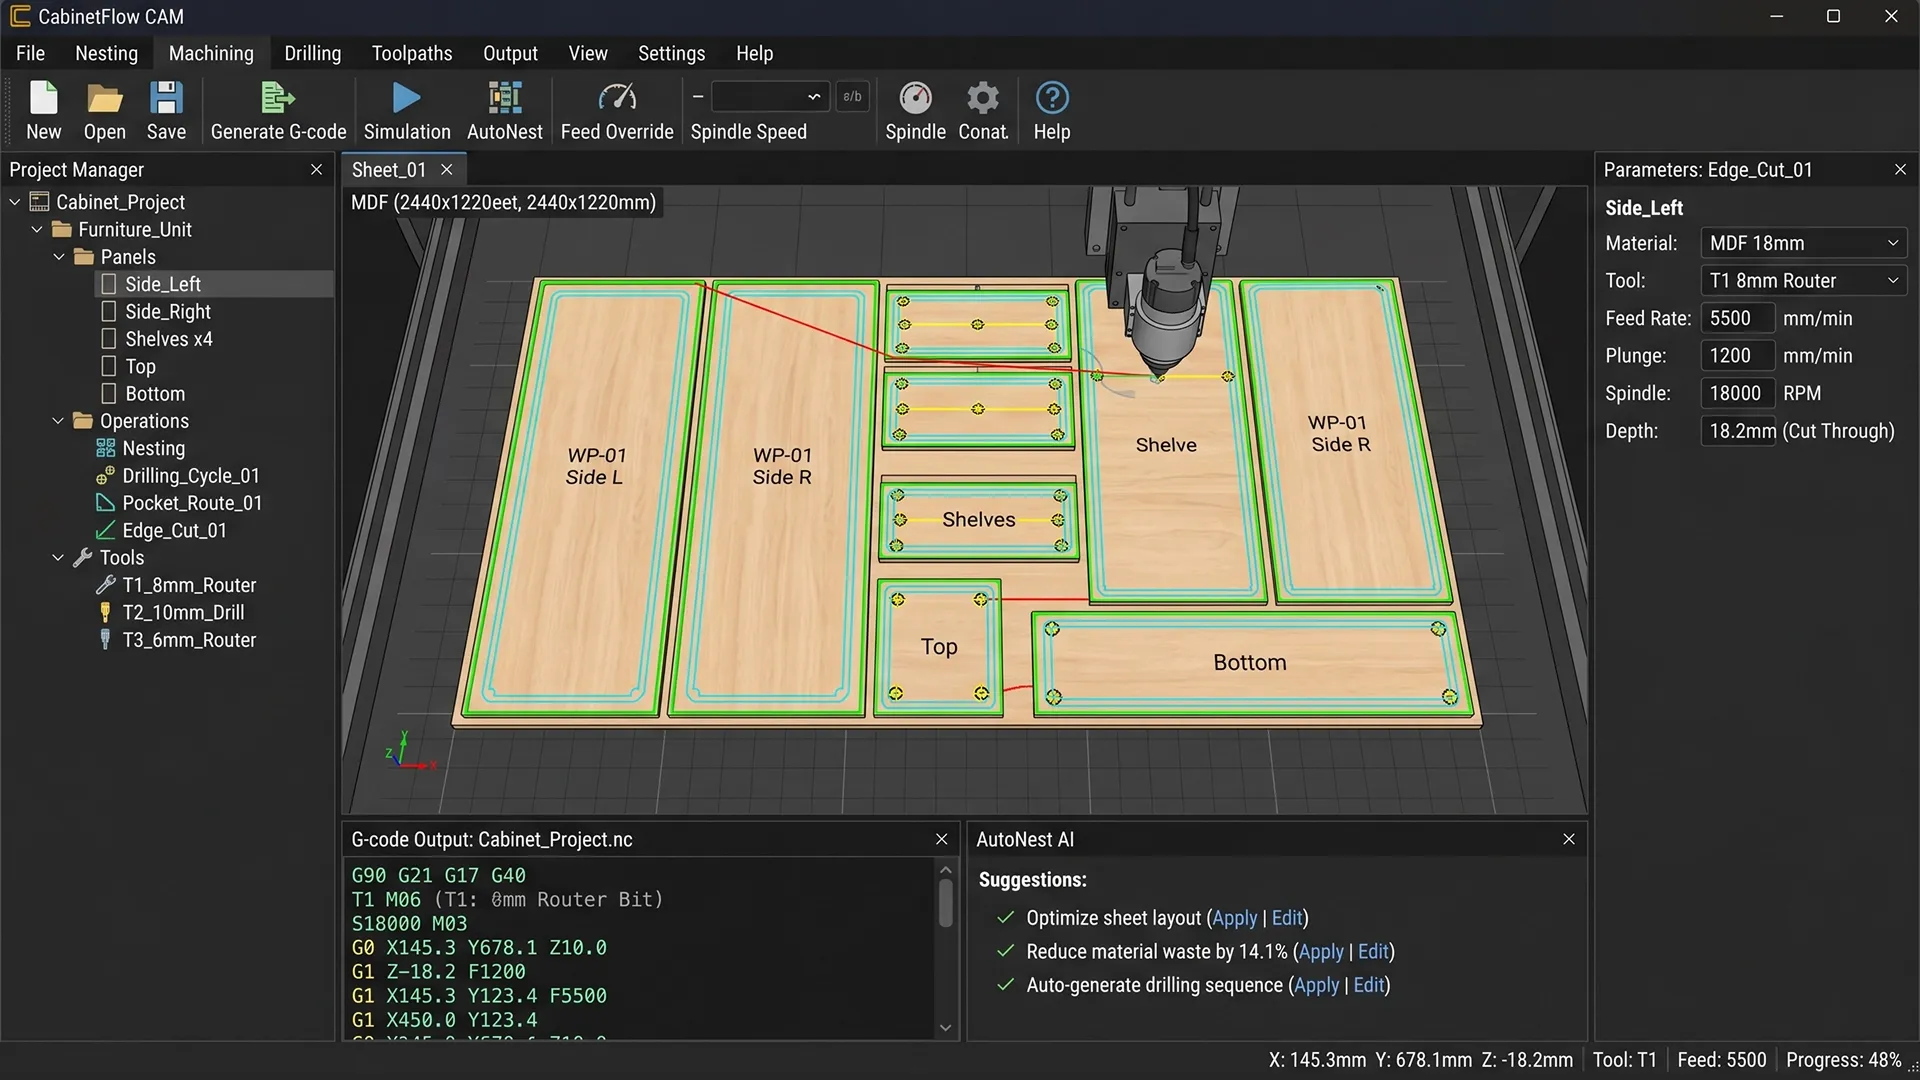
Task: Run the AutoNest toolbar tool
Action: point(504,98)
